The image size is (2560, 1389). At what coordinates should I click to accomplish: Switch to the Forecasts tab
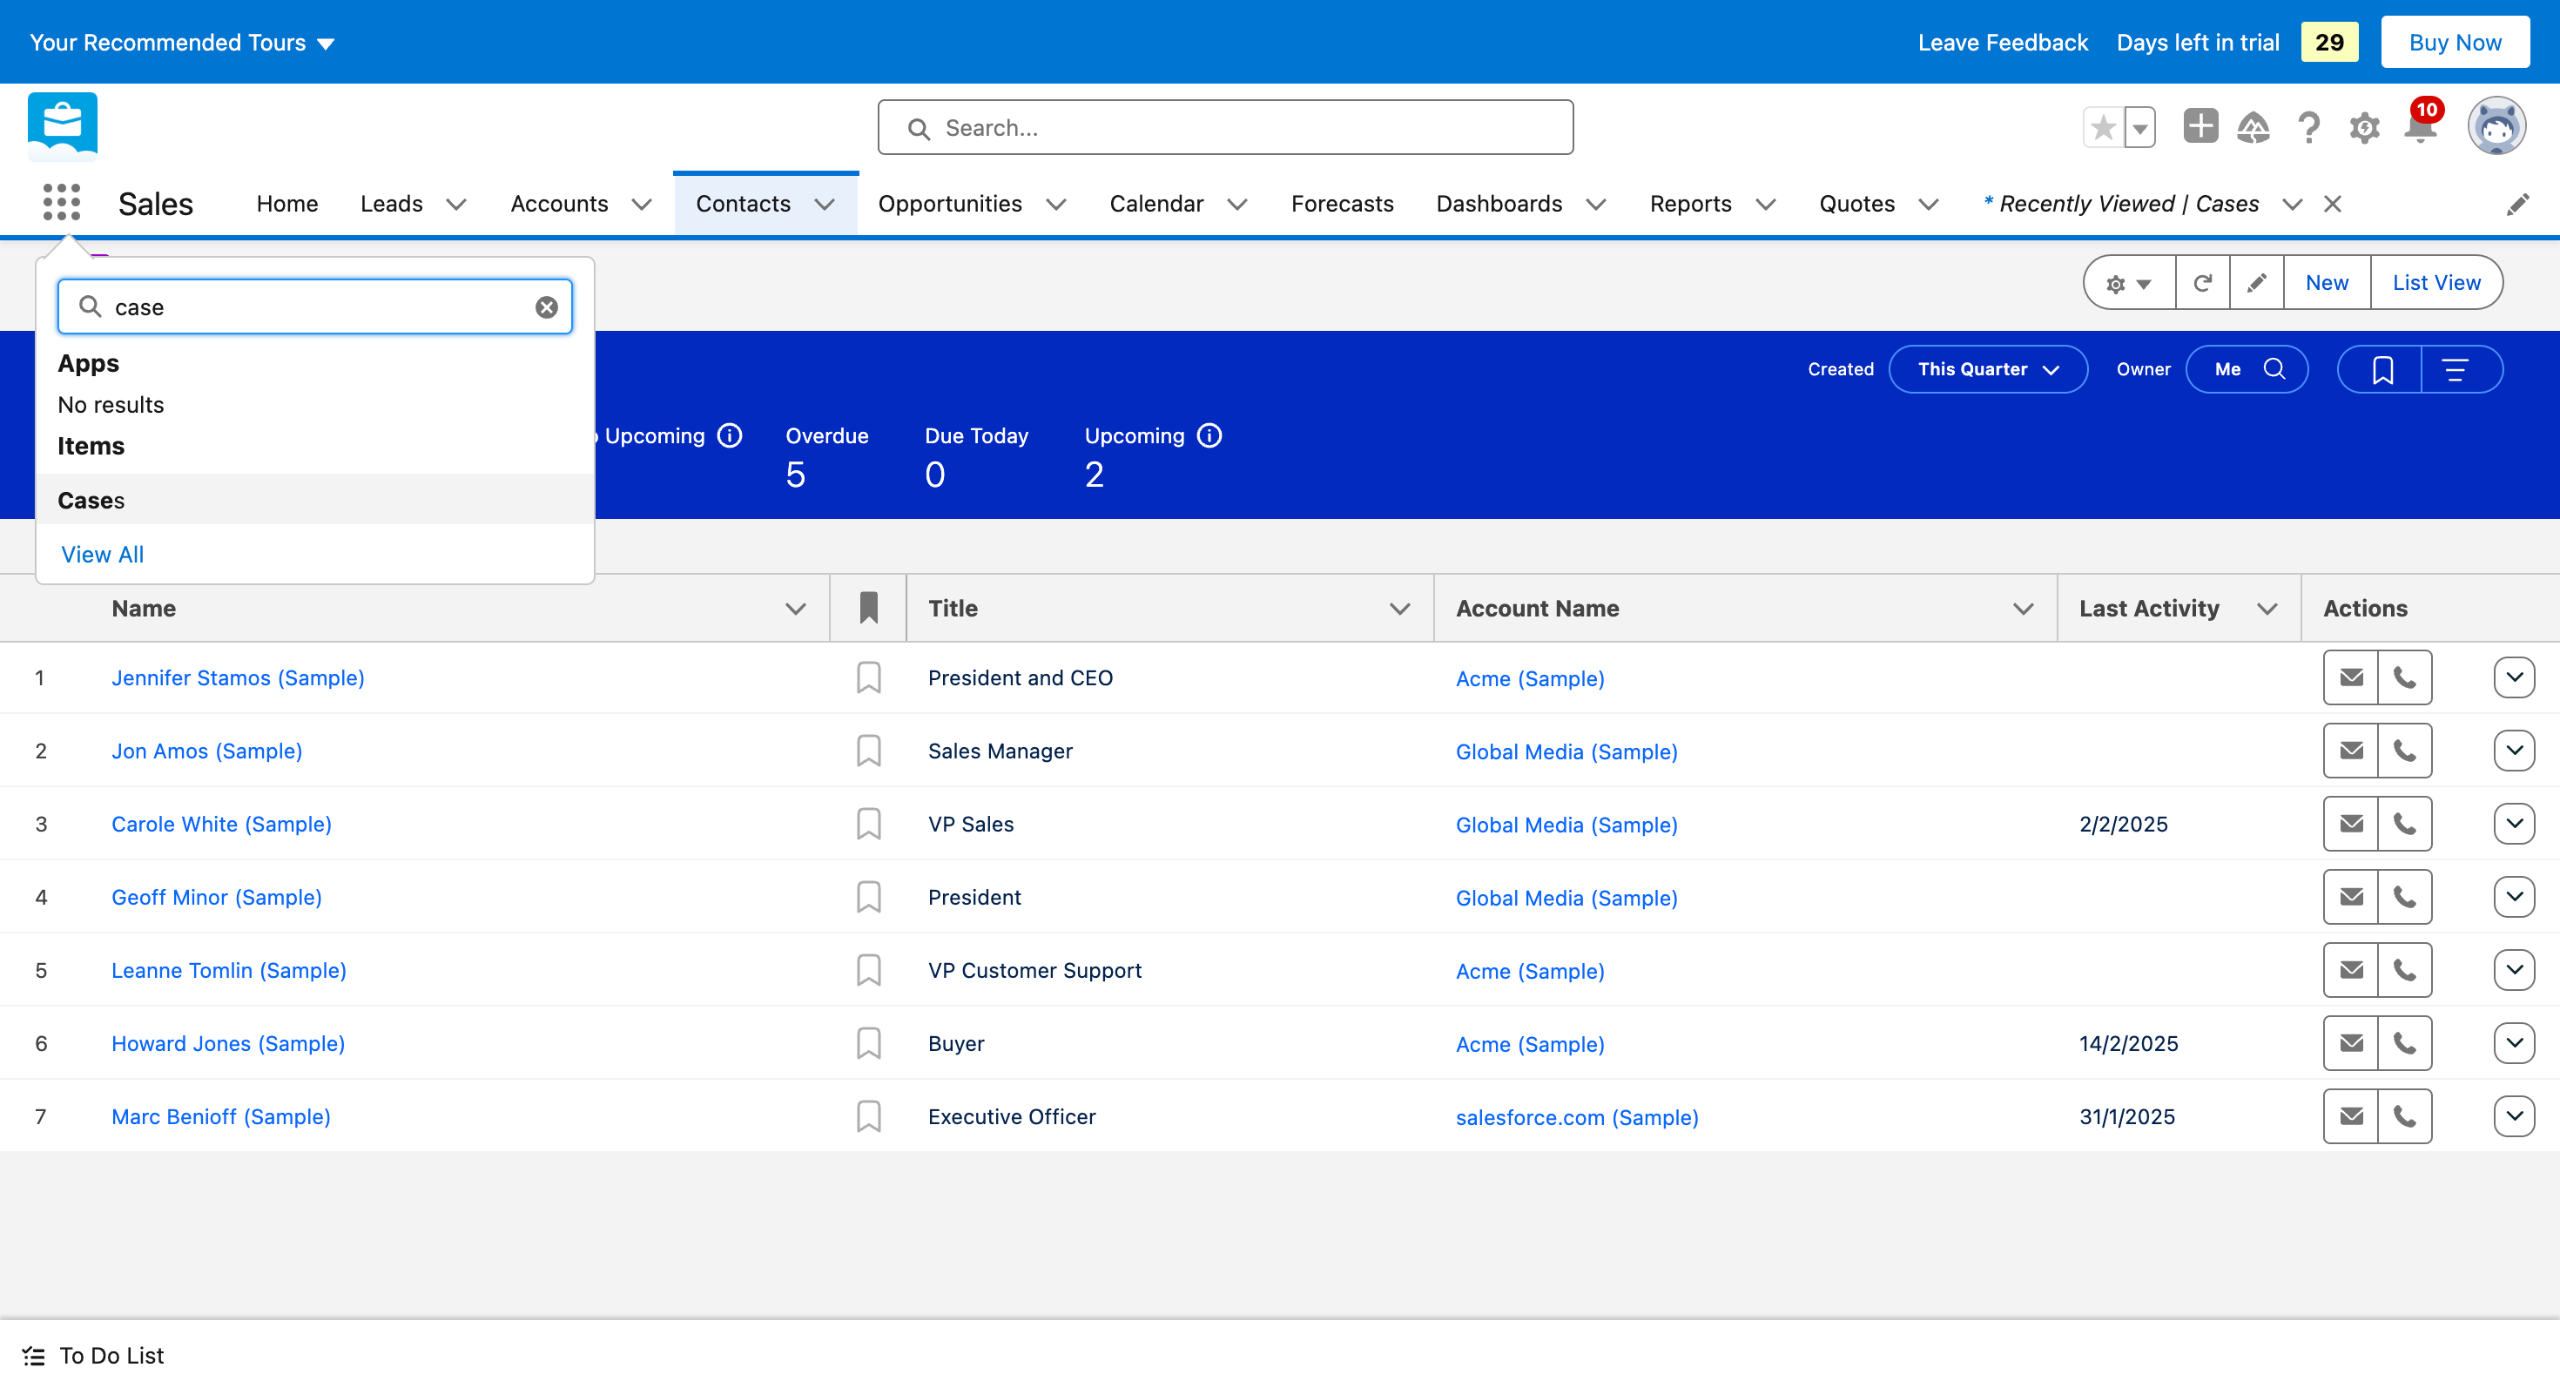tap(1342, 204)
